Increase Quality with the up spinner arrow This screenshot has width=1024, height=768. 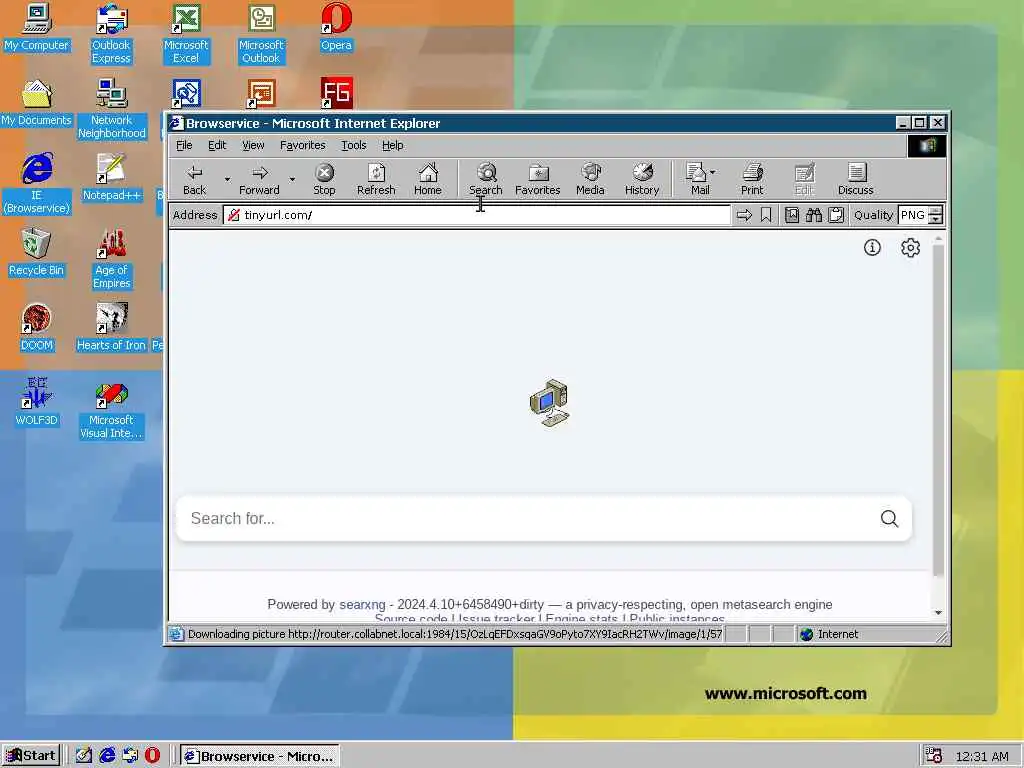935,210
